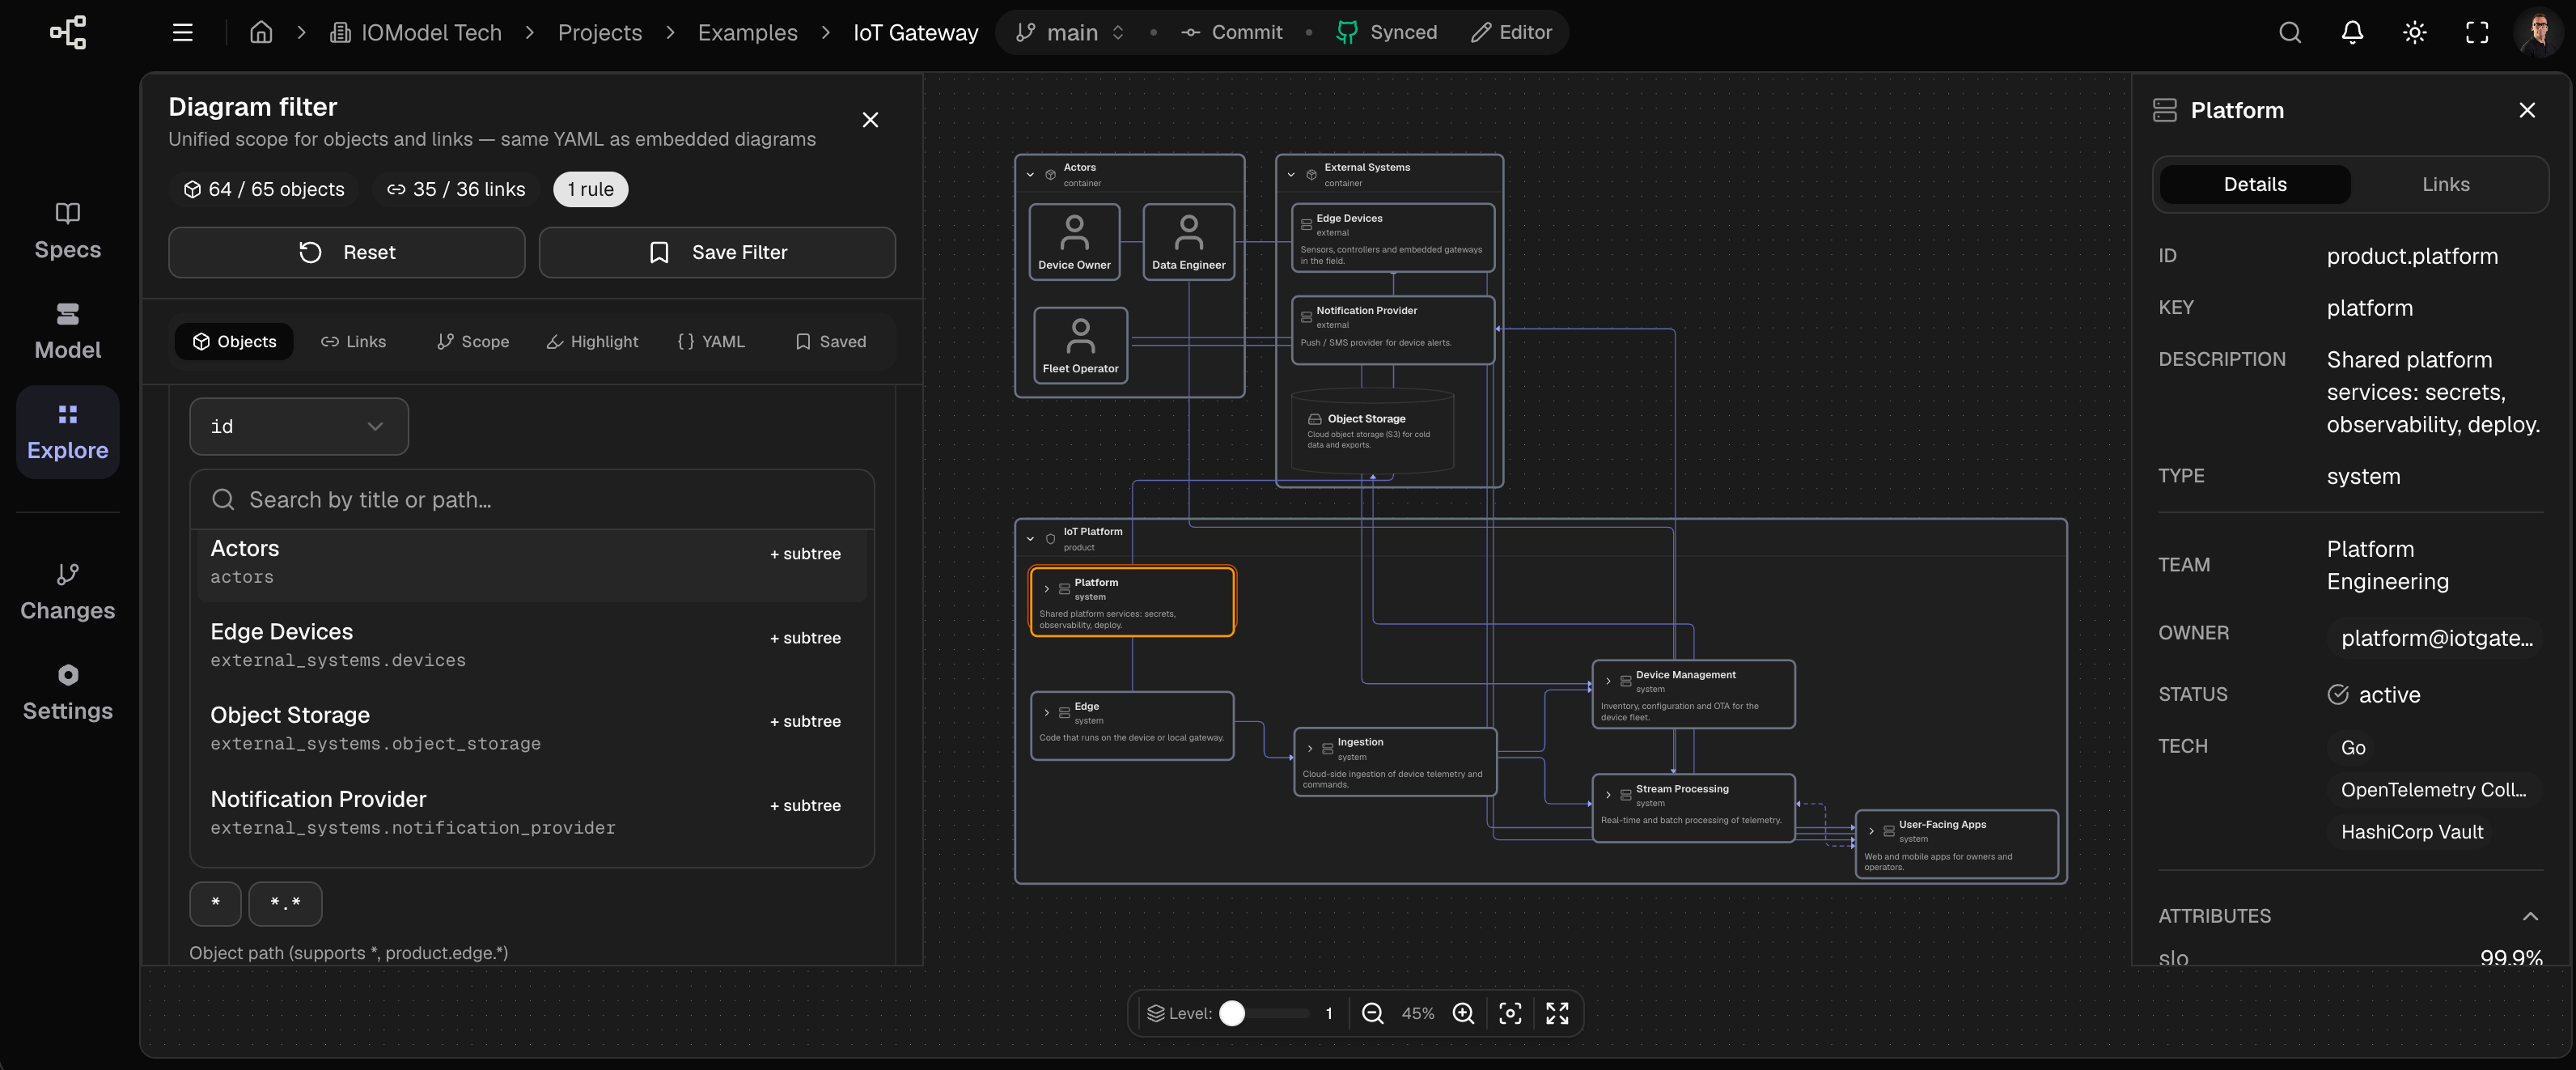Screen dimensions: 2576x1070
Task: Close the Platform details panel
Action: [2526, 110]
